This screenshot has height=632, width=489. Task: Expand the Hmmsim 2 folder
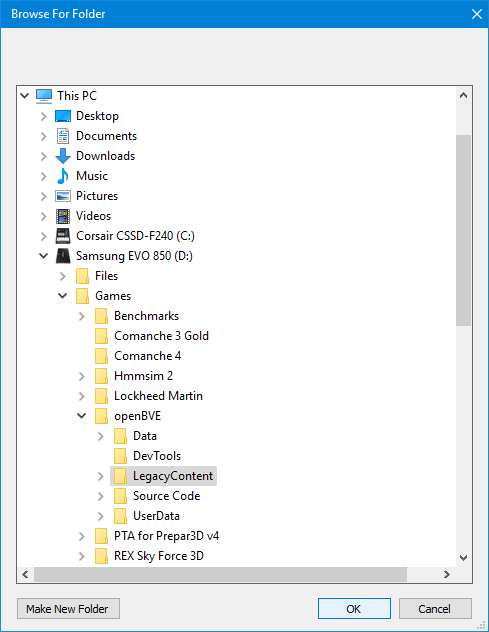pos(81,376)
